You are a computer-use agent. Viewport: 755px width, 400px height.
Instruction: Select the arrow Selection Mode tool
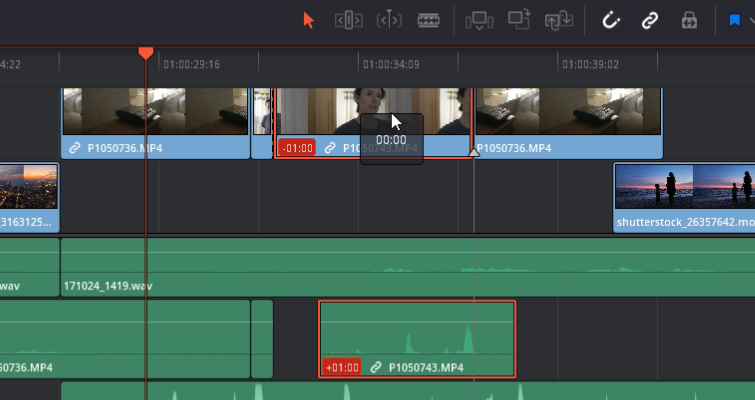coord(308,21)
